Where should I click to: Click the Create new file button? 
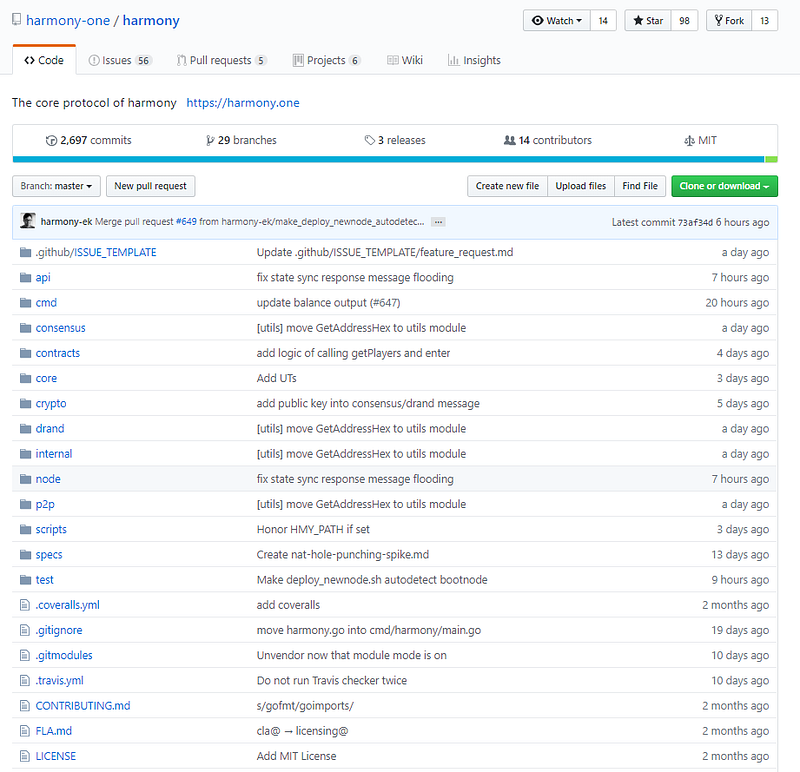pyautogui.click(x=507, y=186)
